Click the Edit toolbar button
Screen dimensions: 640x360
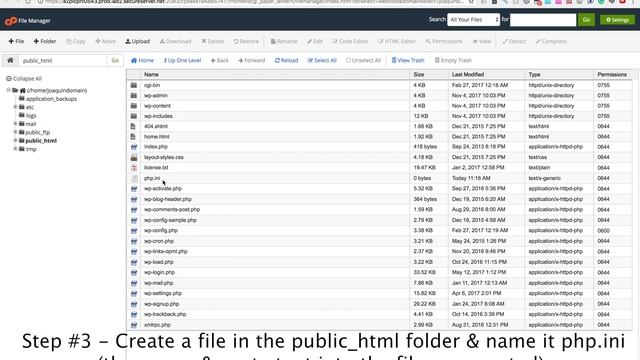coord(315,41)
